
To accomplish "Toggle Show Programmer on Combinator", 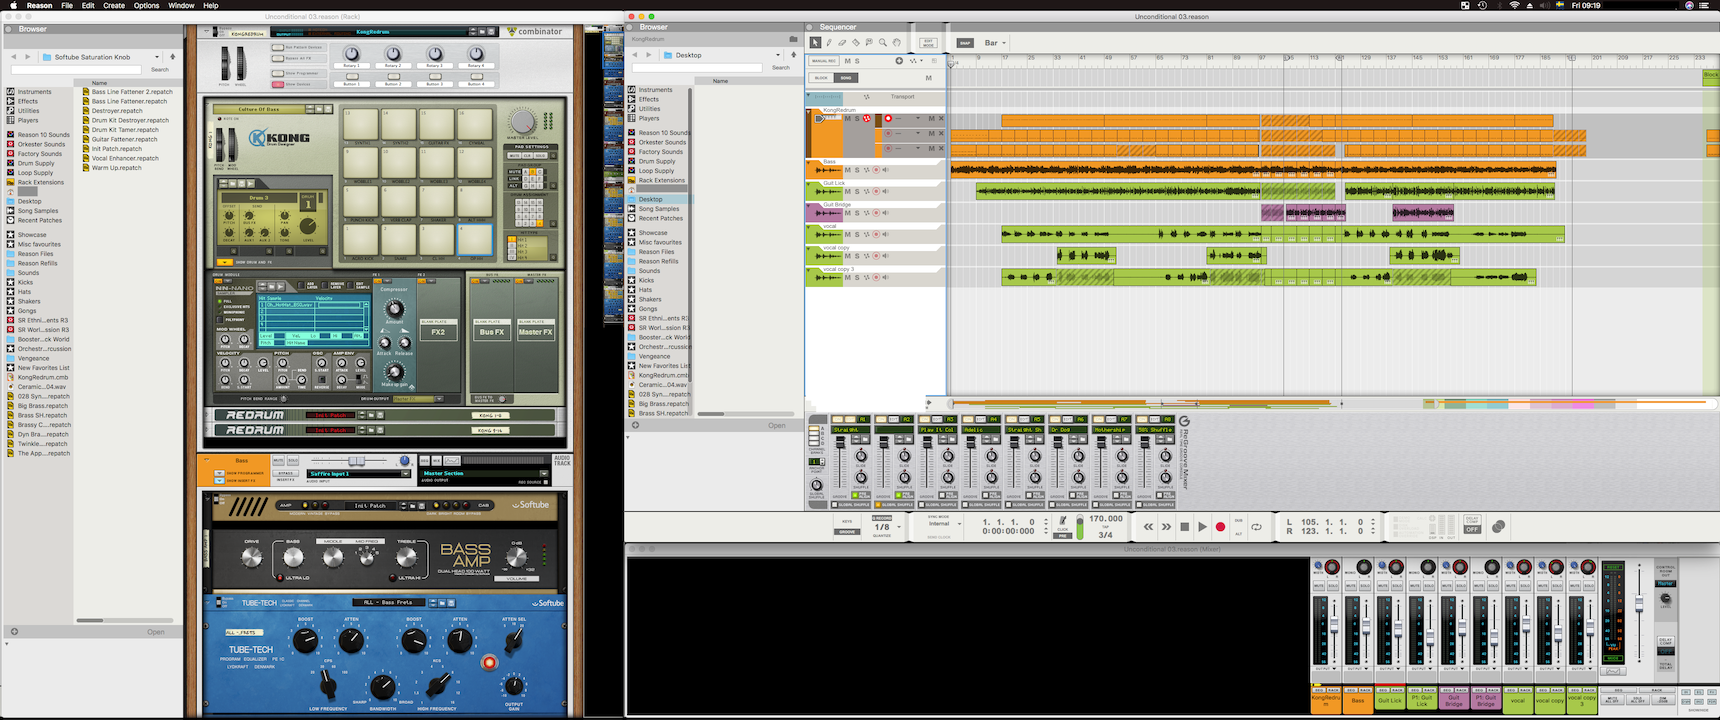I will pyautogui.click(x=276, y=73).
